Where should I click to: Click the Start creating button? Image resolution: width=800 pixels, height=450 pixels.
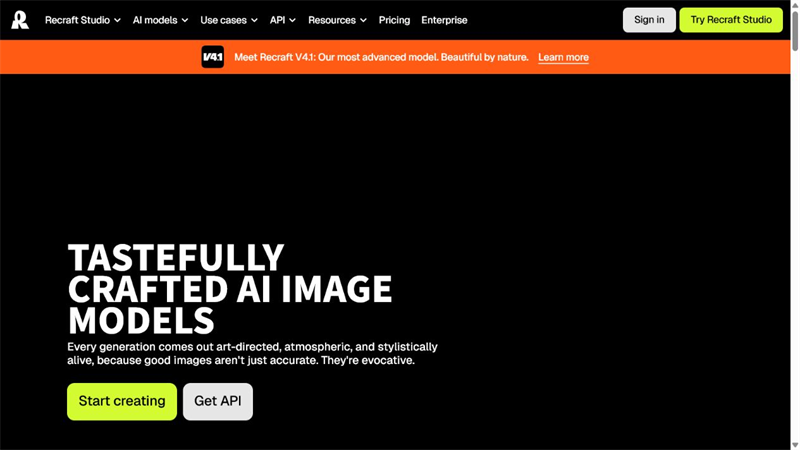[122, 402]
